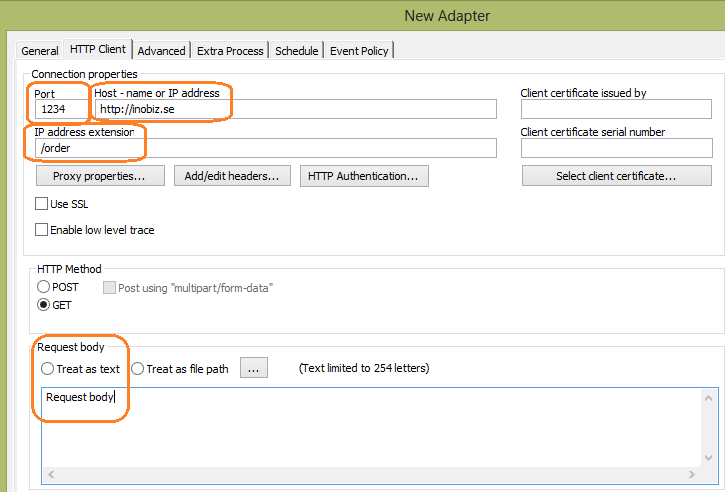Open HTTP Authentication settings
Screen dimensions: 725x492
tap(364, 176)
